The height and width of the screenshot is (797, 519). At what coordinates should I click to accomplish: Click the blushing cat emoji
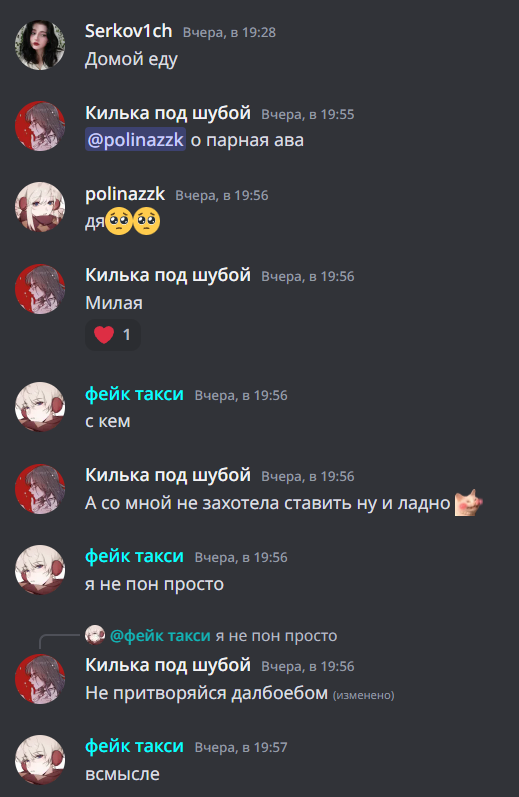point(468,503)
